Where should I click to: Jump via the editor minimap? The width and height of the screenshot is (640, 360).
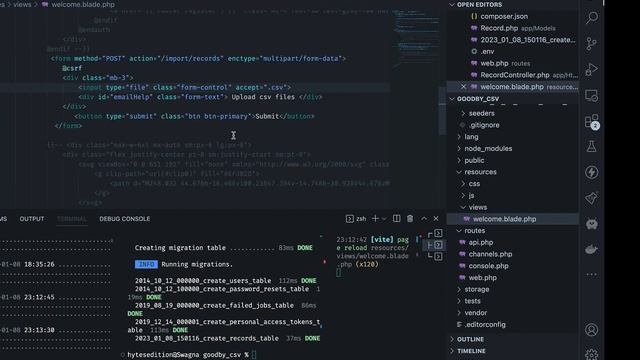416,37
